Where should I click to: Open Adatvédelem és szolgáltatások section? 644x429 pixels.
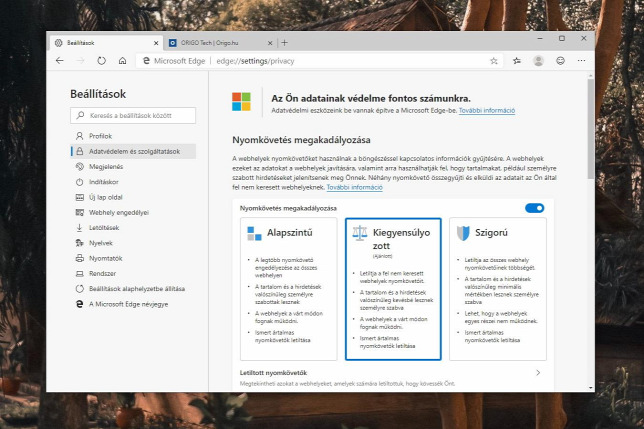click(x=133, y=151)
